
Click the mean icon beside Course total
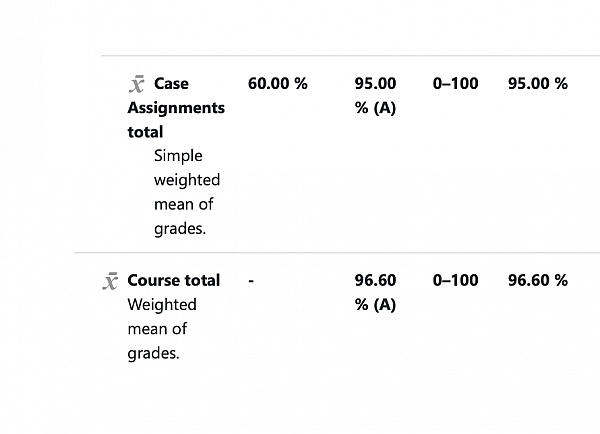click(111, 281)
